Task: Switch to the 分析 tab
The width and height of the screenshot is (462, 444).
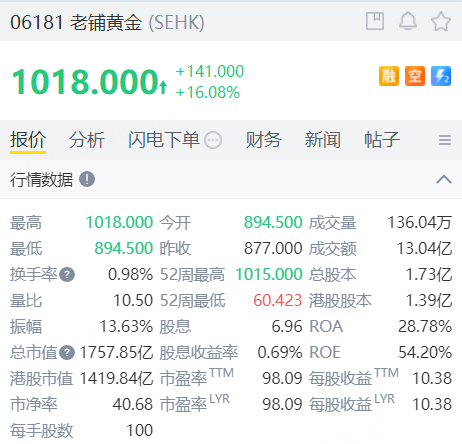Action: point(87,139)
